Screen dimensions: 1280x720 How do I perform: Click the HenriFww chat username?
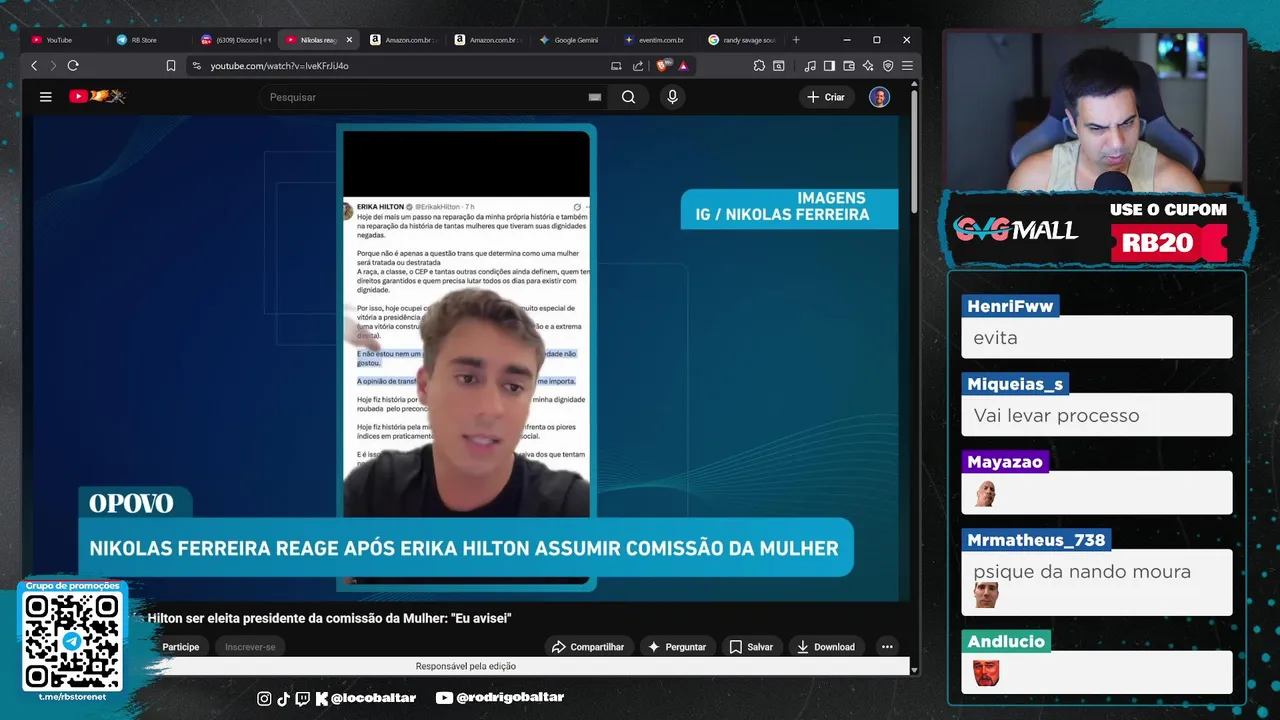point(1010,306)
